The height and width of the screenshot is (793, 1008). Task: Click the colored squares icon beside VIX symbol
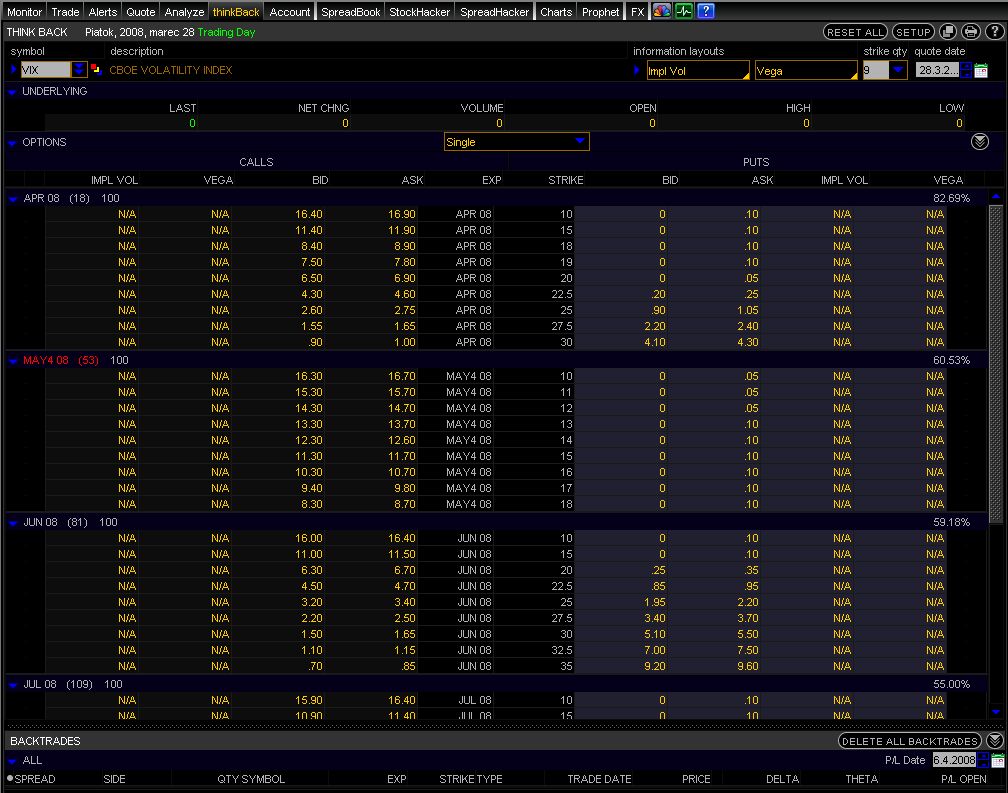tap(96, 70)
